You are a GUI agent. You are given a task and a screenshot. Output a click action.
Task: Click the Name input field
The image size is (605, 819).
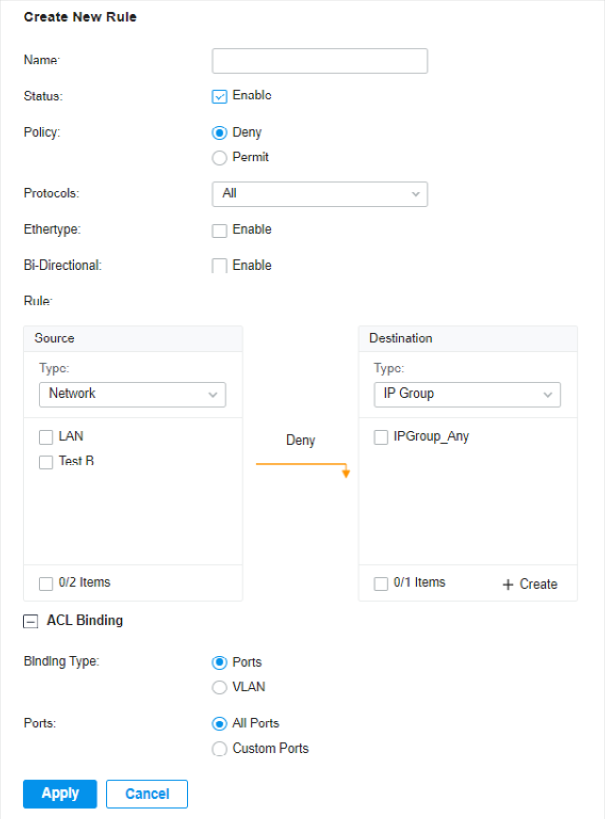pyautogui.click(x=320, y=61)
